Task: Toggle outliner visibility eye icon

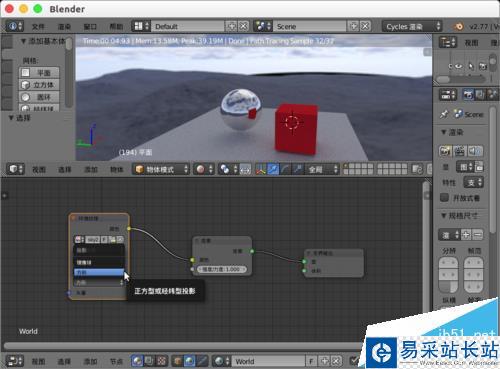Action: 459,66
